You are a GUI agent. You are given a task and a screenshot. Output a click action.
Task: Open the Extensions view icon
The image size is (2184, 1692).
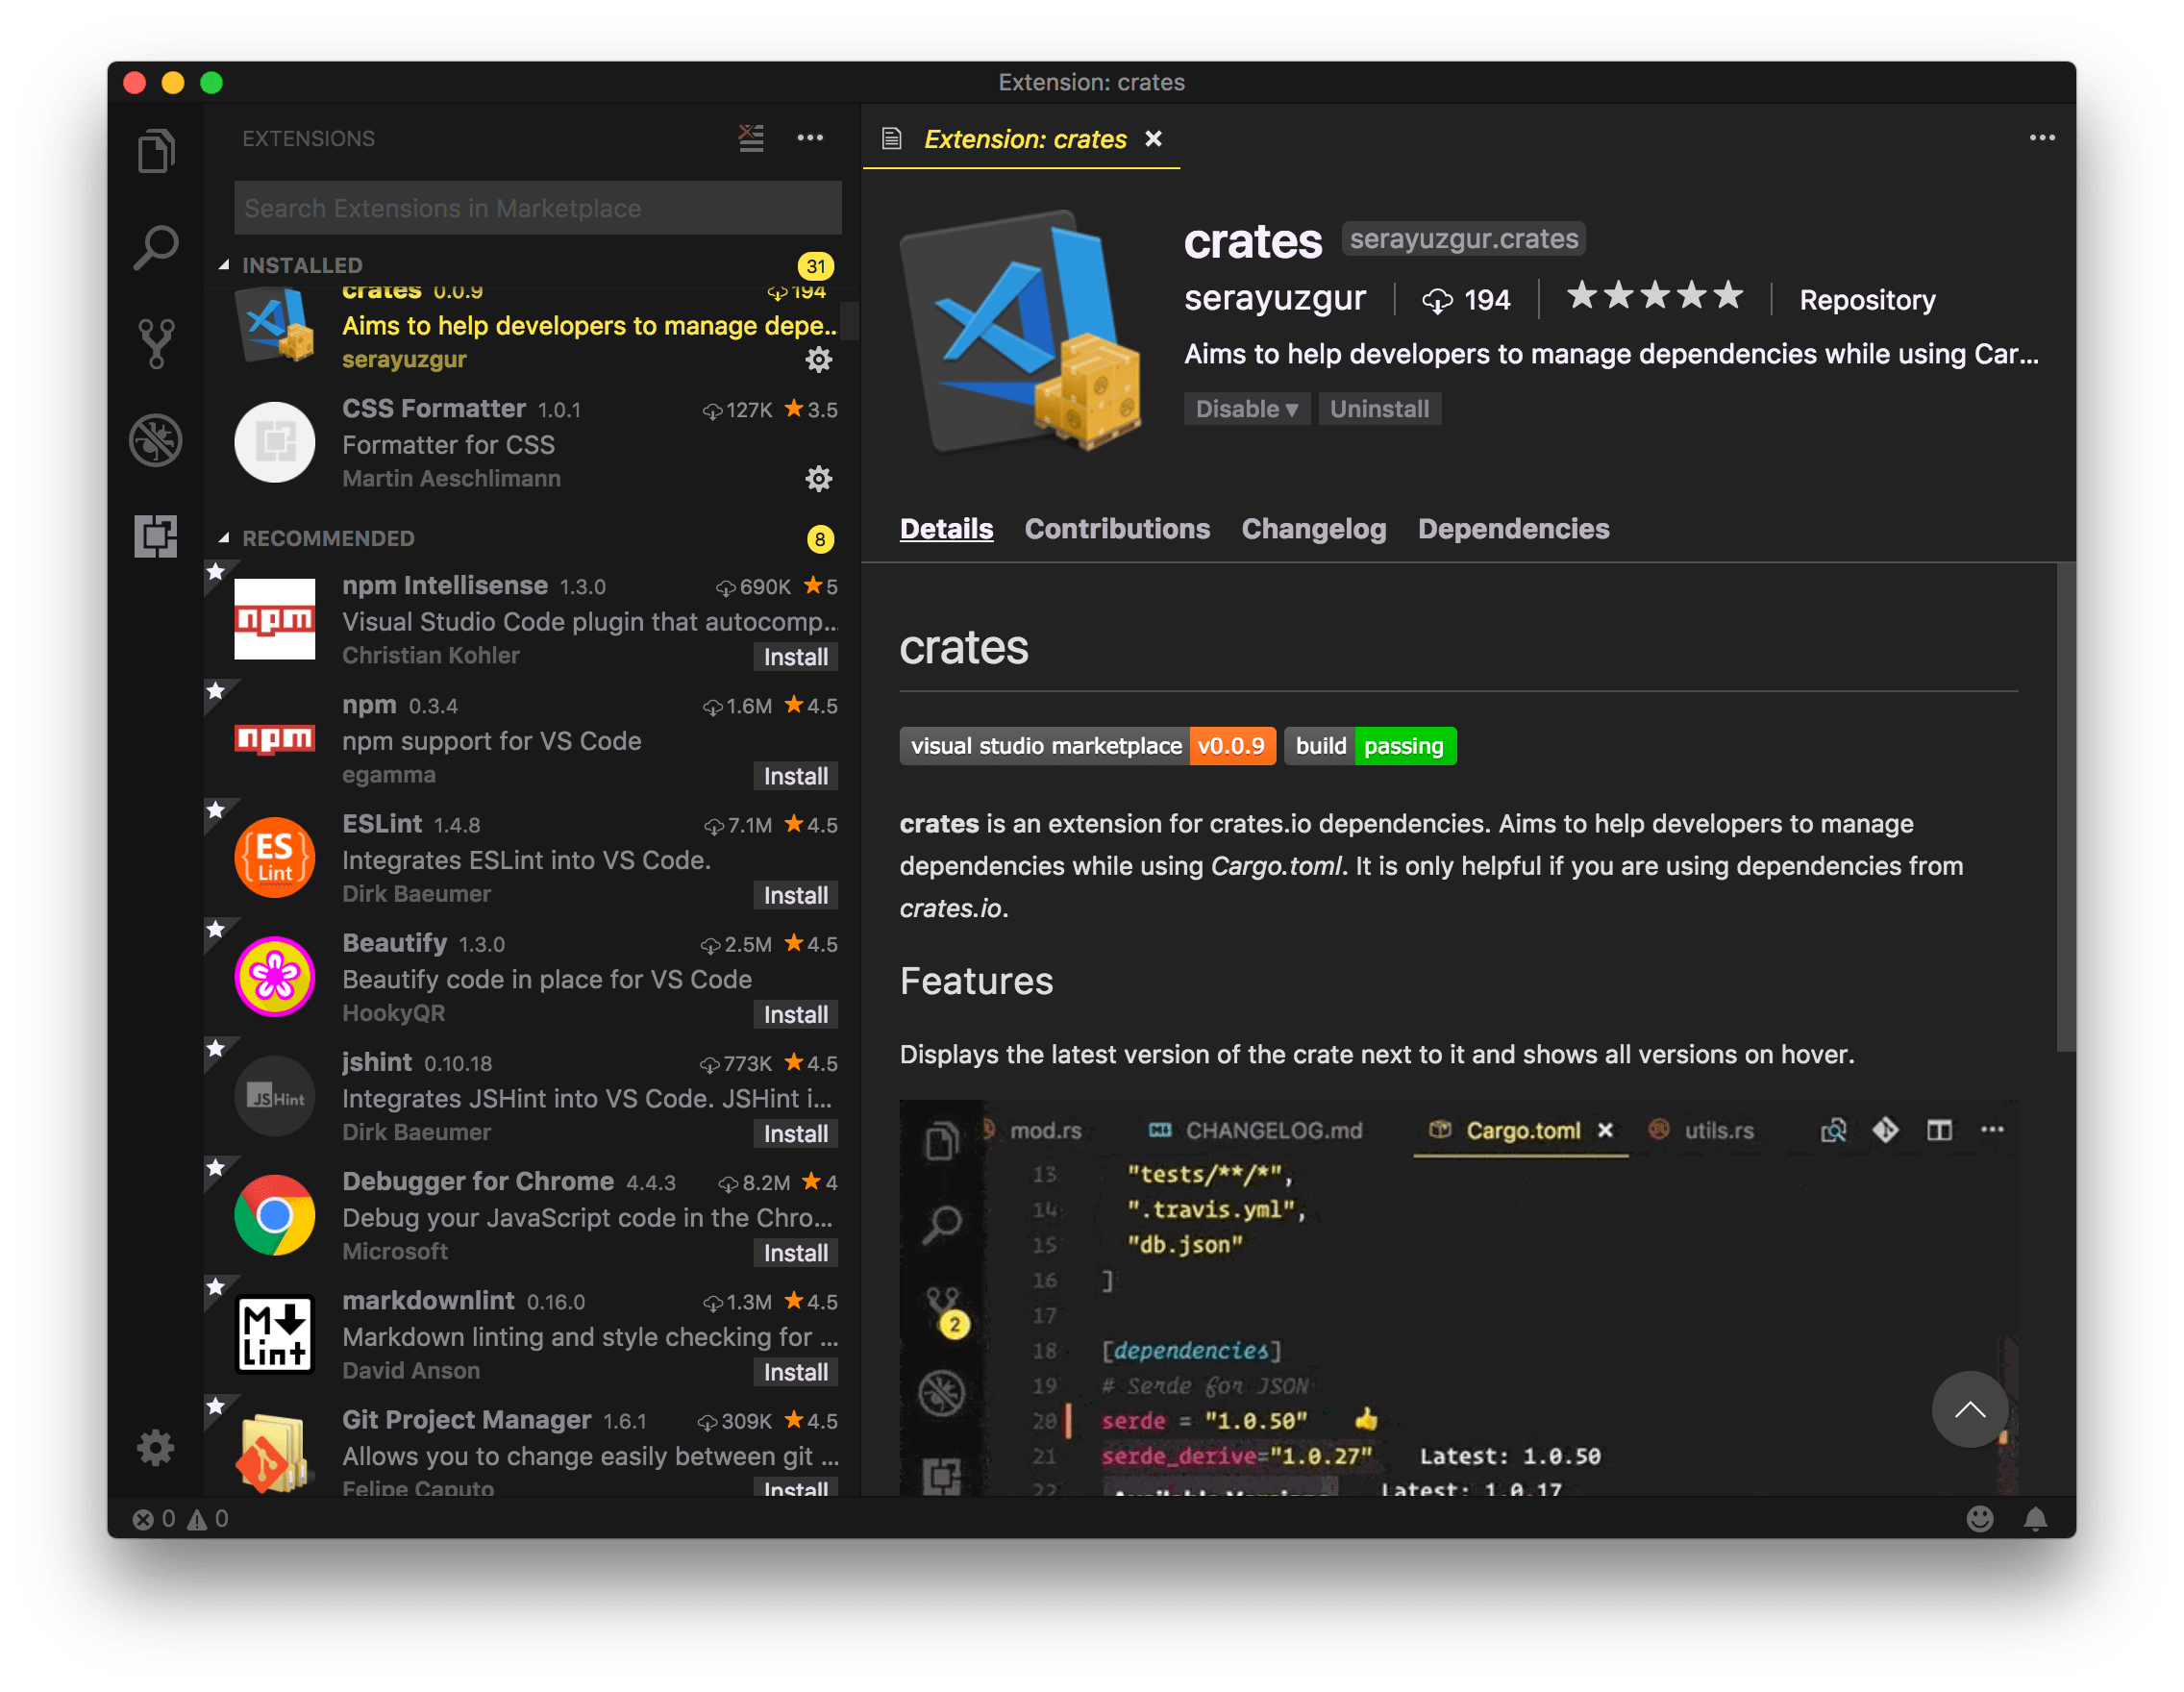click(156, 536)
